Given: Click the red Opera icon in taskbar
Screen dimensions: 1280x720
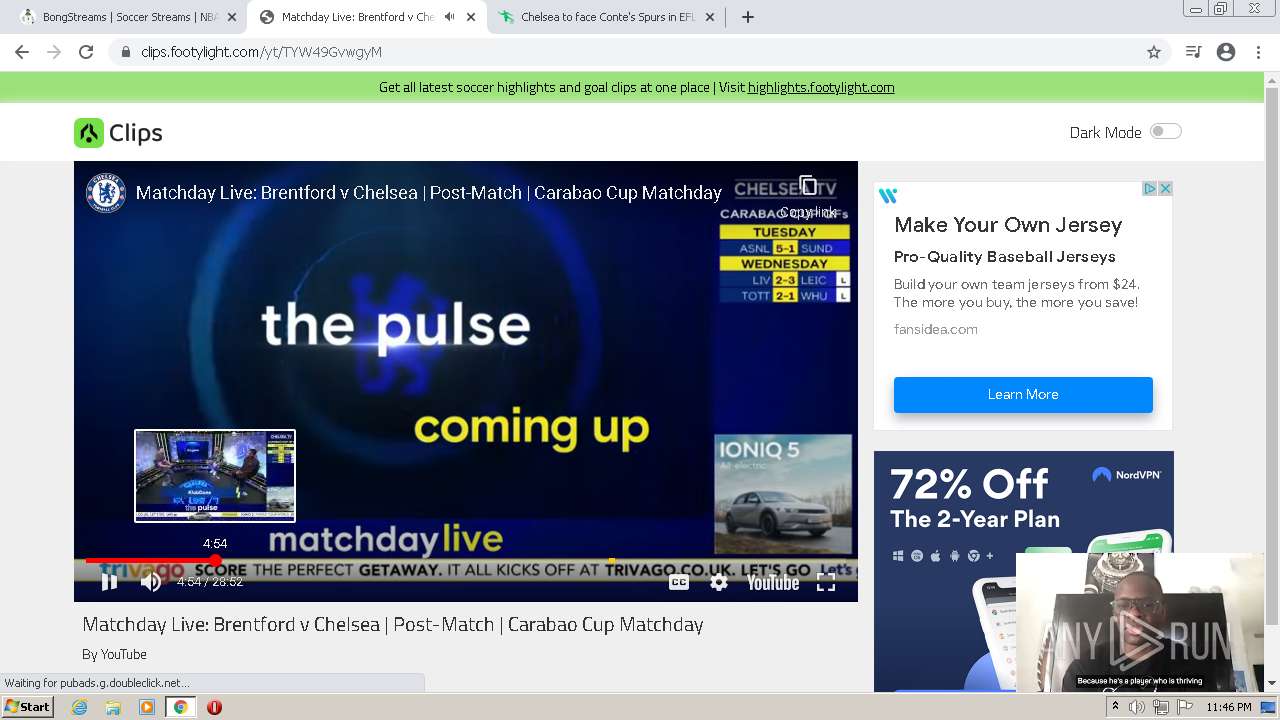Looking at the screenshot, I should [214, 707].
